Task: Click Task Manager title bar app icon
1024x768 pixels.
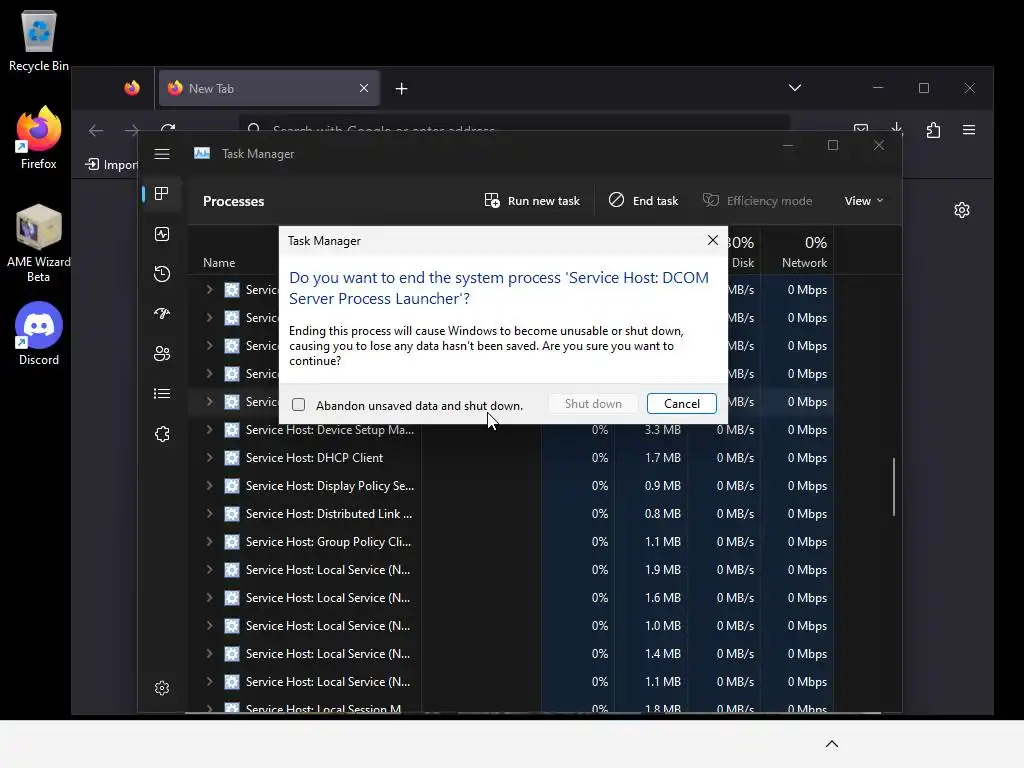Action: [x=202, y=153]
